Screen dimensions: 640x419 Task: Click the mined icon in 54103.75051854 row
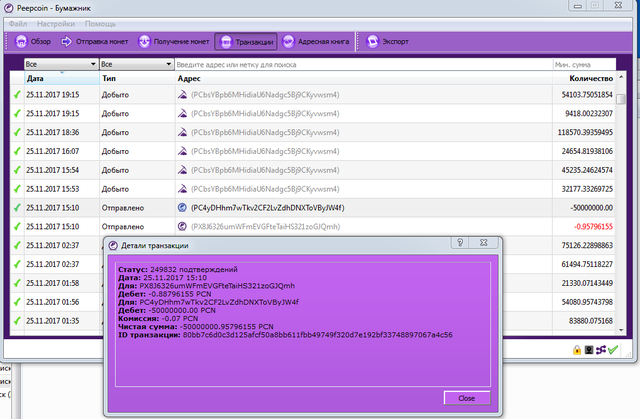182,95
